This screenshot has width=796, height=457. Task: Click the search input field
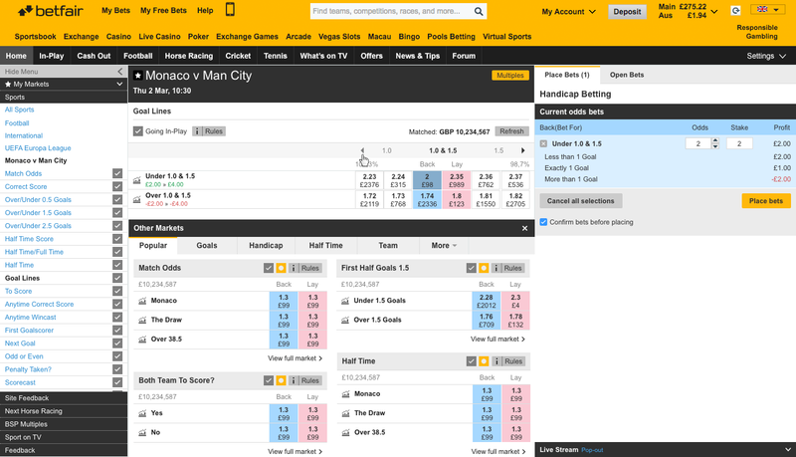pos(391,11)
